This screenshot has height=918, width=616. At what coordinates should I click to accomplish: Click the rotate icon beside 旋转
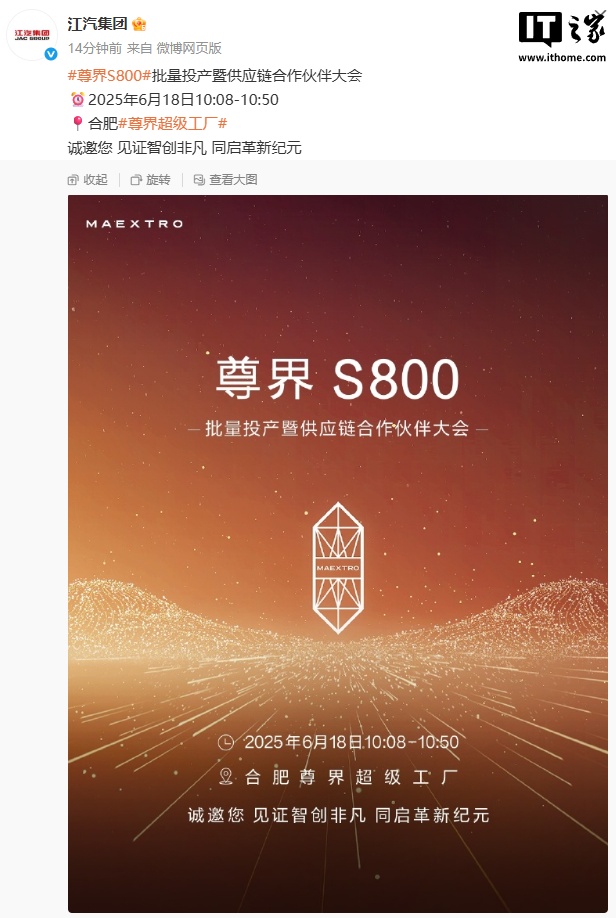pos(136,180)
